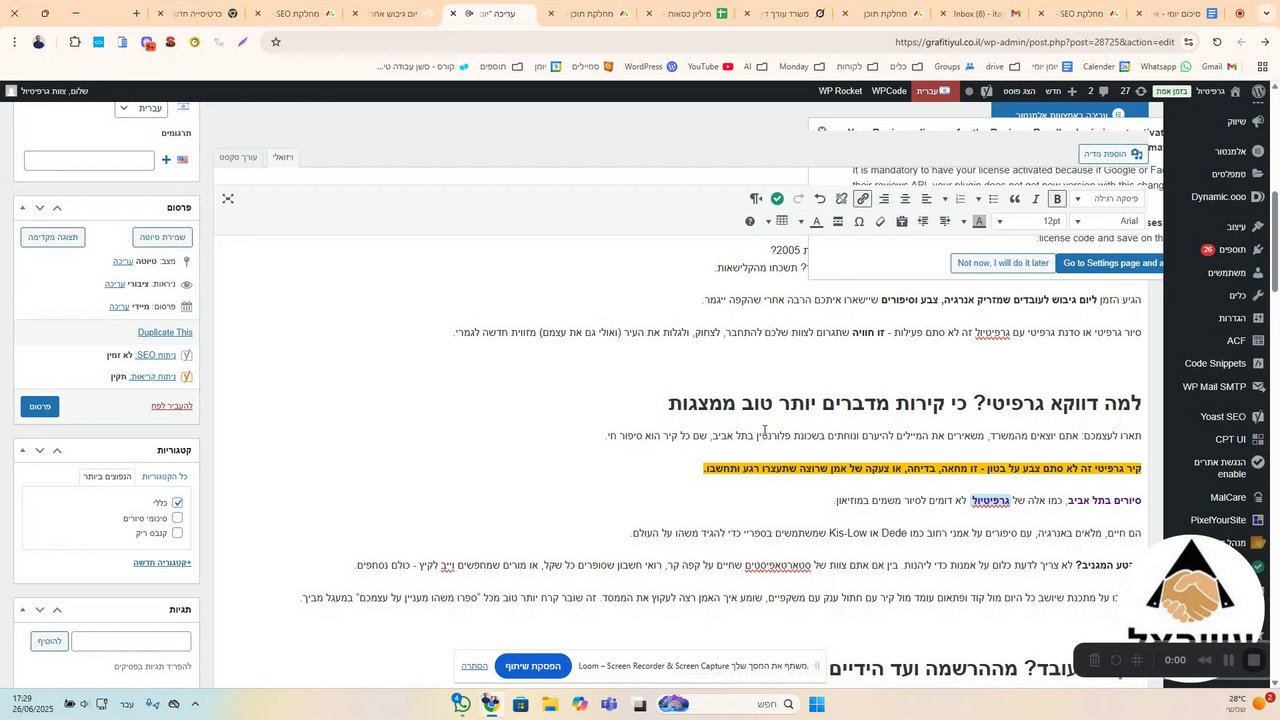The height and width of the screenshot is (720, 1280).
Task: Expand the numbered list style dropdown arrow
Action: click(945, 199)
